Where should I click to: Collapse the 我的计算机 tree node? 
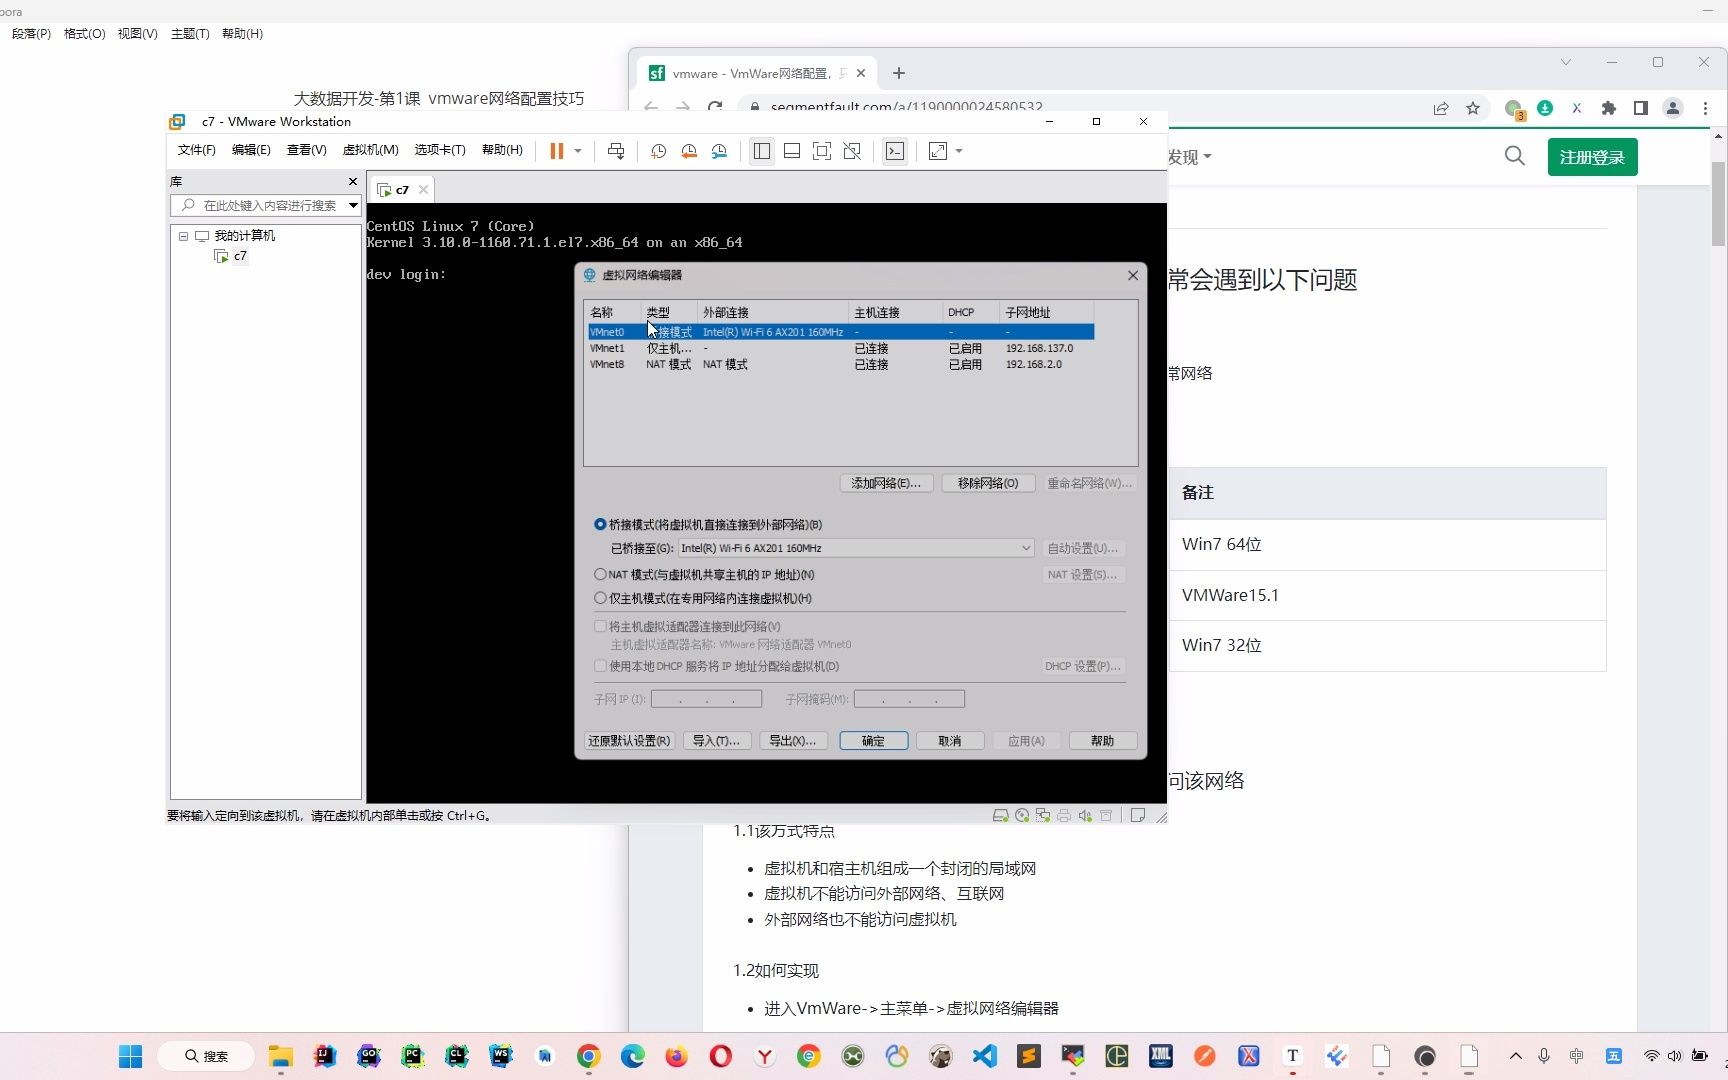pyautogui.click(x=183, y=236)
